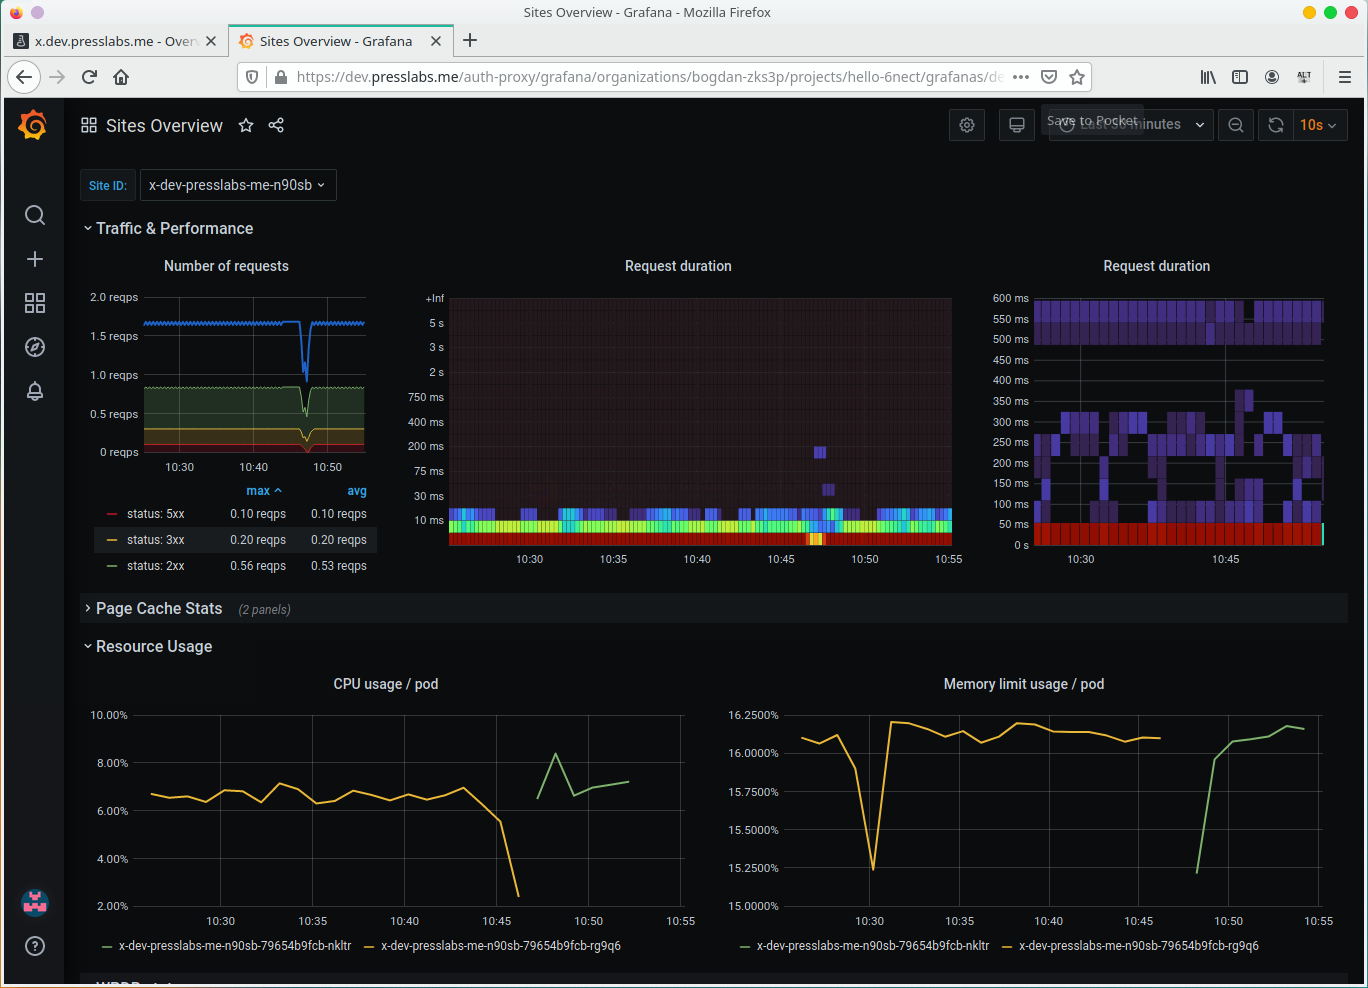Click the Create plus icon in sidebar

[35, 259]
